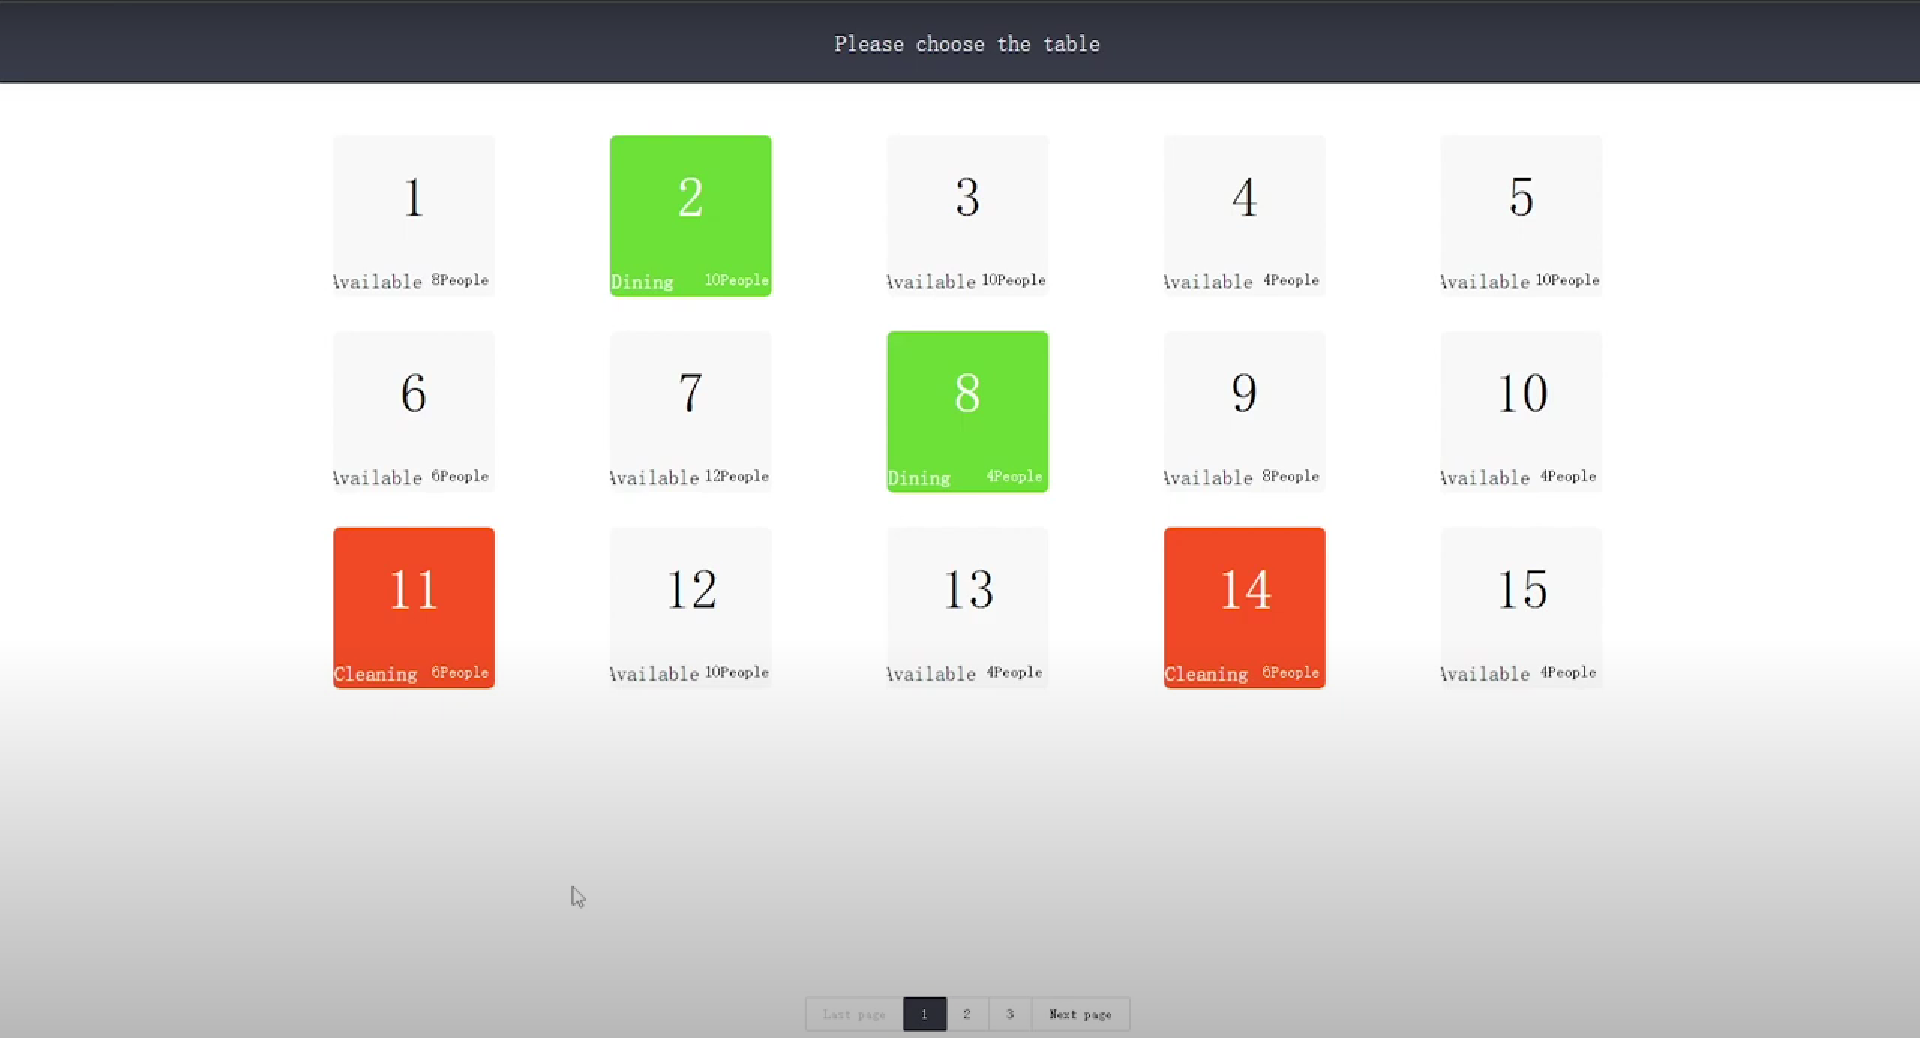
Task: Choose available table 3
Action: [x=968, y=215]
